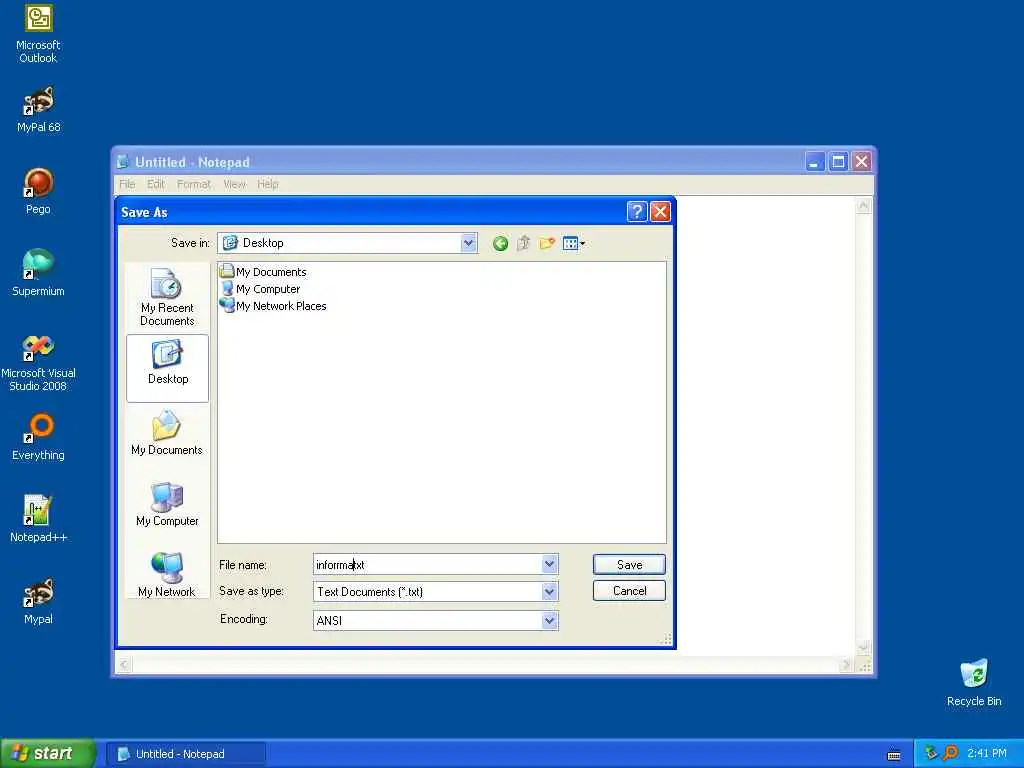
Task: Expand the Encoding dropdown
Action: click(550, 620)
